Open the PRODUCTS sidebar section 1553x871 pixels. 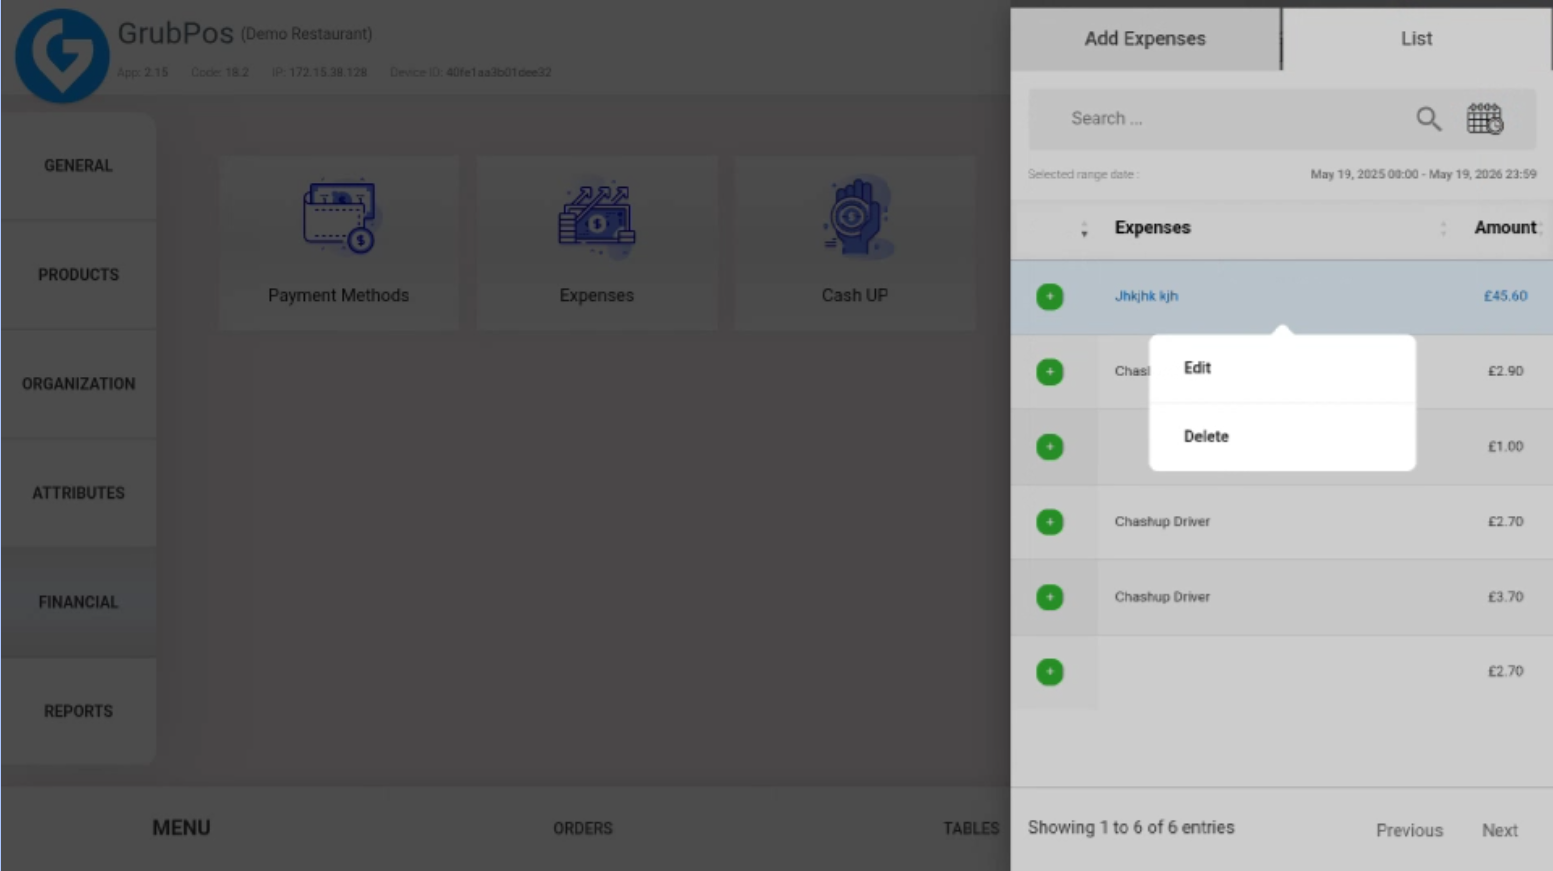[x=78, y=275]
